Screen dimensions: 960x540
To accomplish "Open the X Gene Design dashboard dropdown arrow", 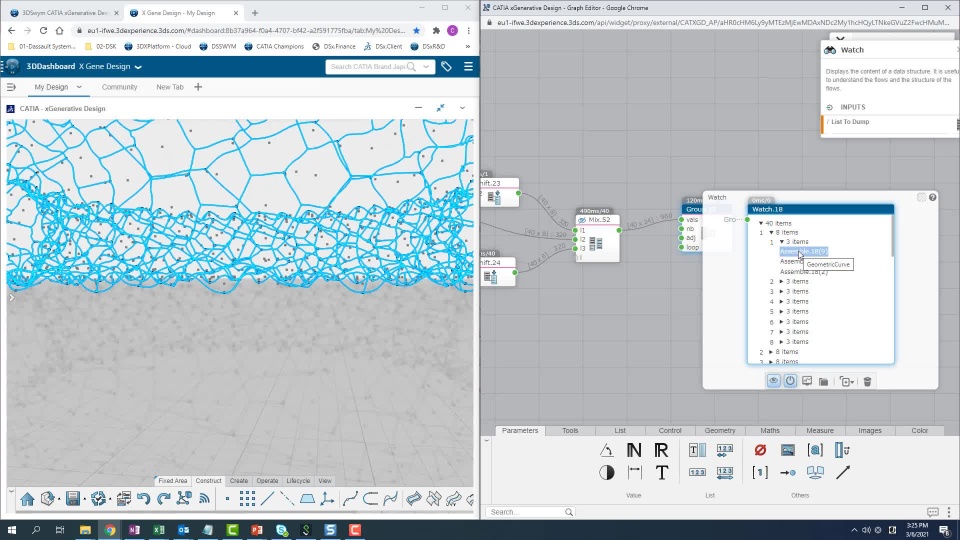I will coord(138,67).
